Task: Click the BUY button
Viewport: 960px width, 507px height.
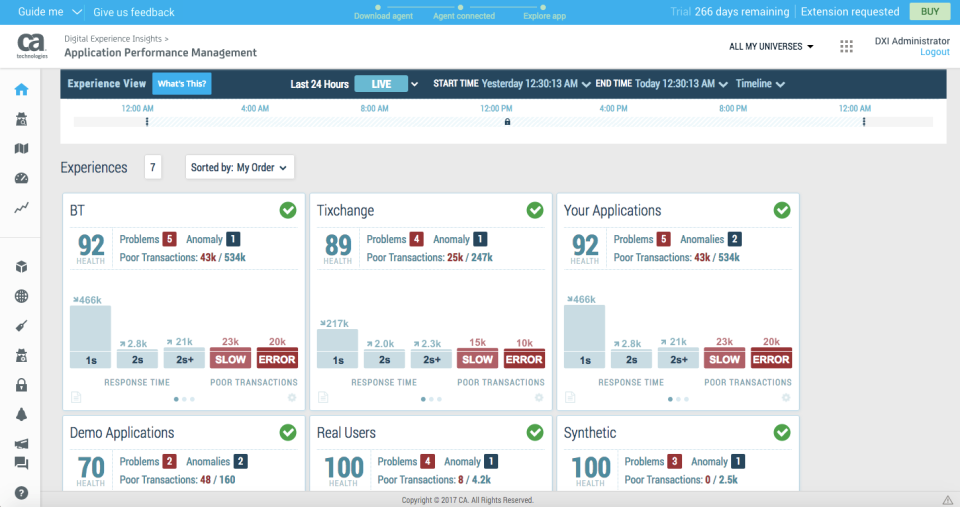Action: point(929,12)
